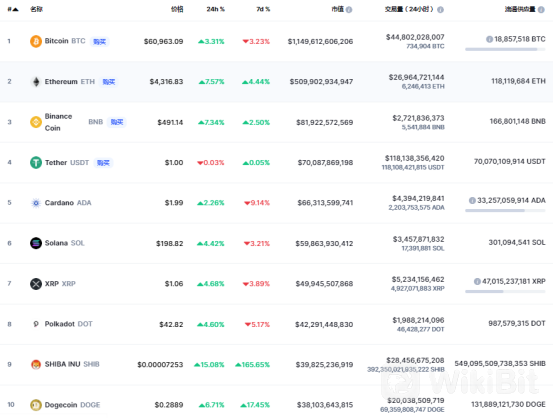Screen dimensions: 553x418
Task: Sort by the 7d % column header
Action: [x=263, y=9]
